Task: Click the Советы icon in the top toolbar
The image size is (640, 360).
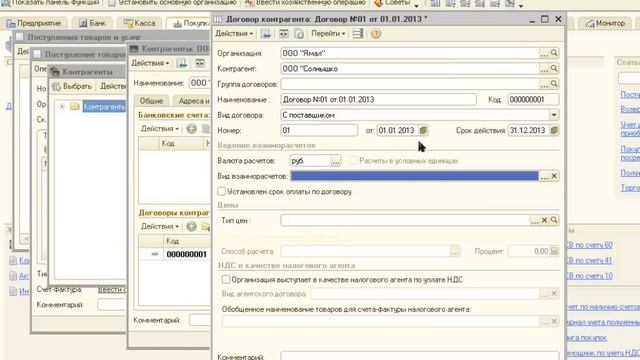Action: [378, 3]
